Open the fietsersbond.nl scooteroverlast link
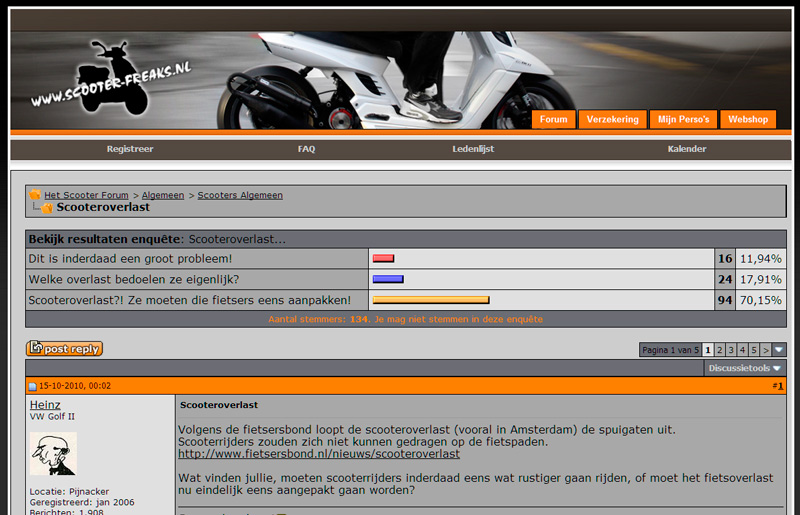Viewport: 800px width, 515px height. point(319,454)
